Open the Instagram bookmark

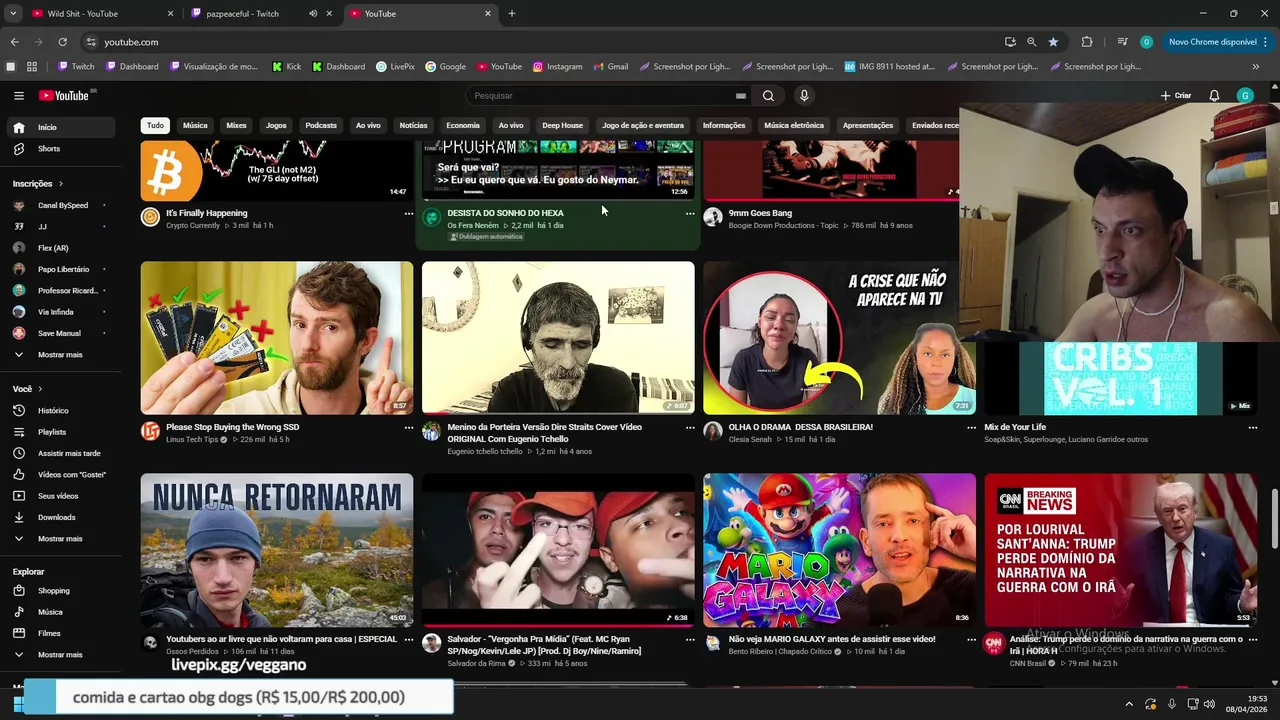click(x=557, y=67)
